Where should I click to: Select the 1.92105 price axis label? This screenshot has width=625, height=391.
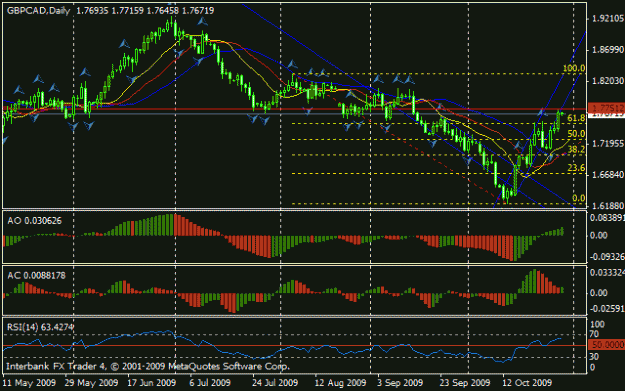tap(608, 19)
